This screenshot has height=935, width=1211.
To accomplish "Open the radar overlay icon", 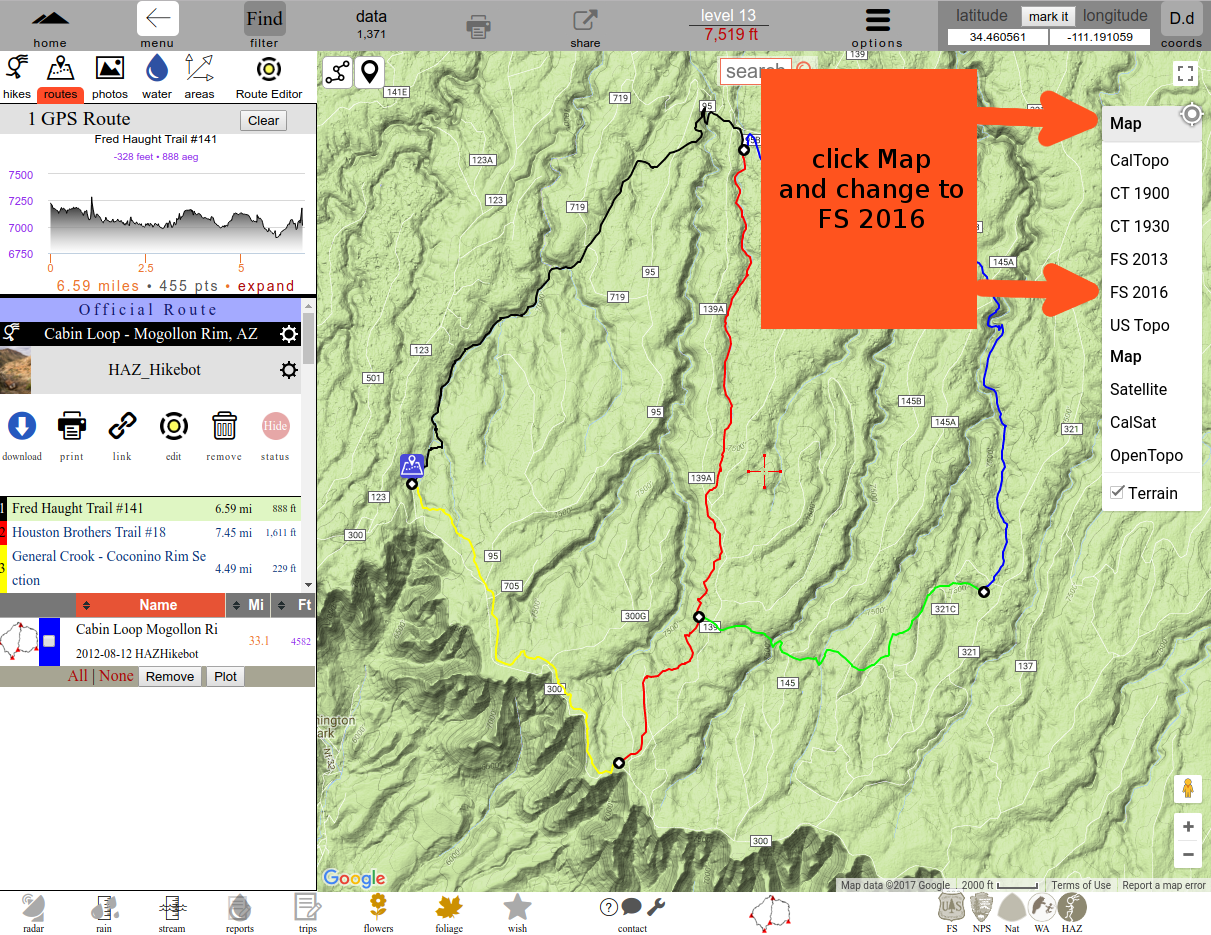I will (33, 908).
